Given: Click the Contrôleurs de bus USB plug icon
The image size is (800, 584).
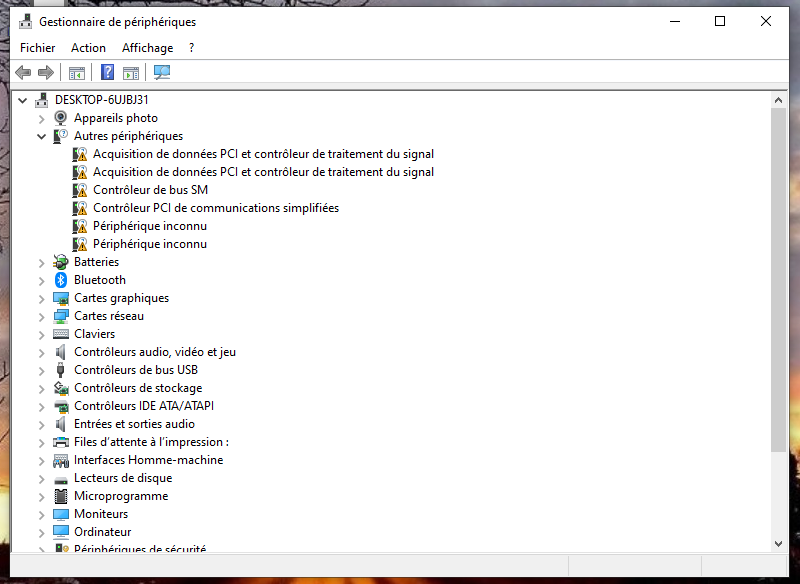Looking at the screenshot, I should pyautogui.click(x=61, y=370).
